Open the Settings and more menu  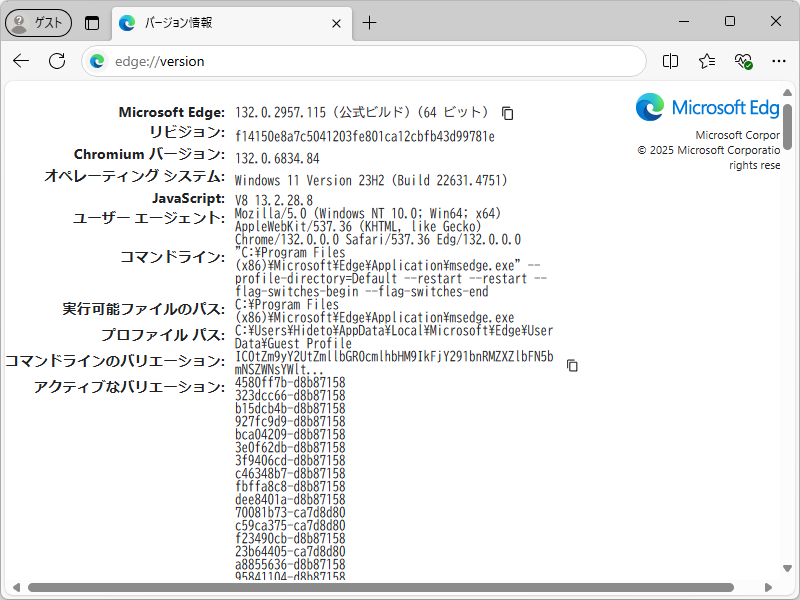point(779,61)
